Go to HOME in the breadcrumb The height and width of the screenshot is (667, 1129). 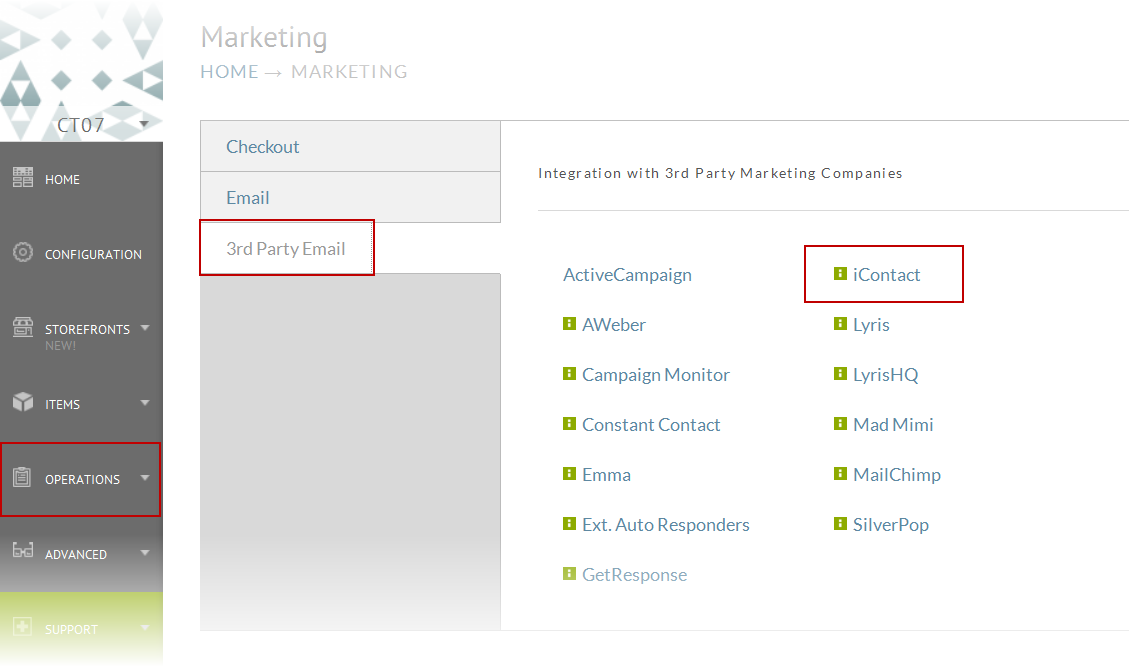tap(230, 72)
